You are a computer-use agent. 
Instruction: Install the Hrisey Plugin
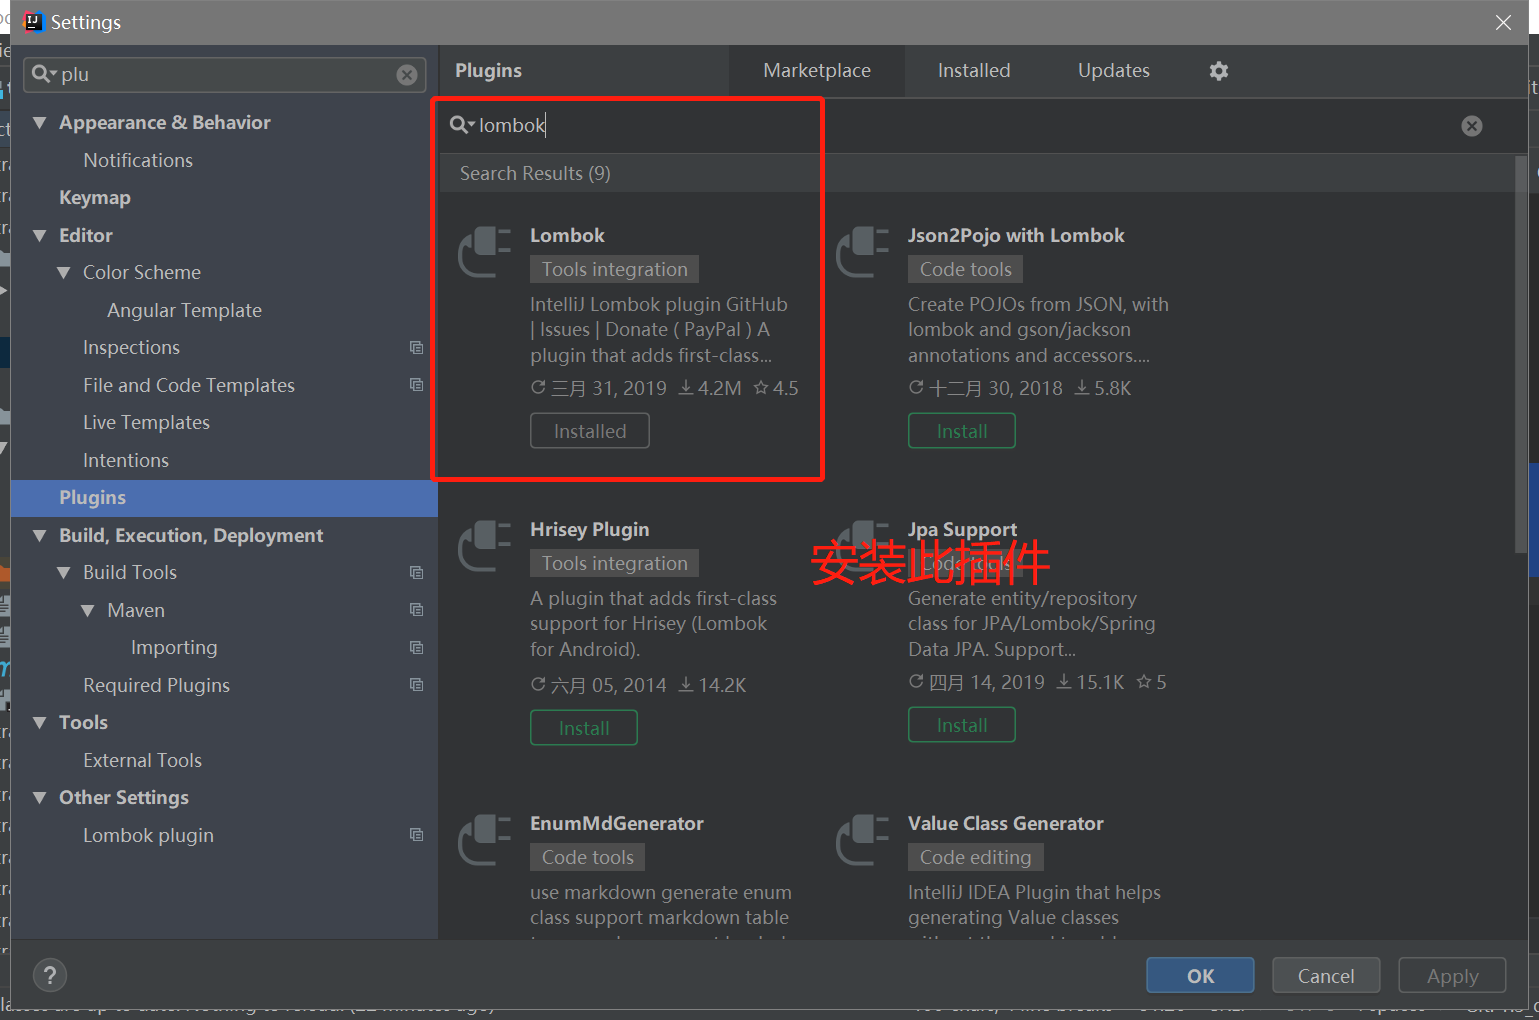click(x=584, y=728)
